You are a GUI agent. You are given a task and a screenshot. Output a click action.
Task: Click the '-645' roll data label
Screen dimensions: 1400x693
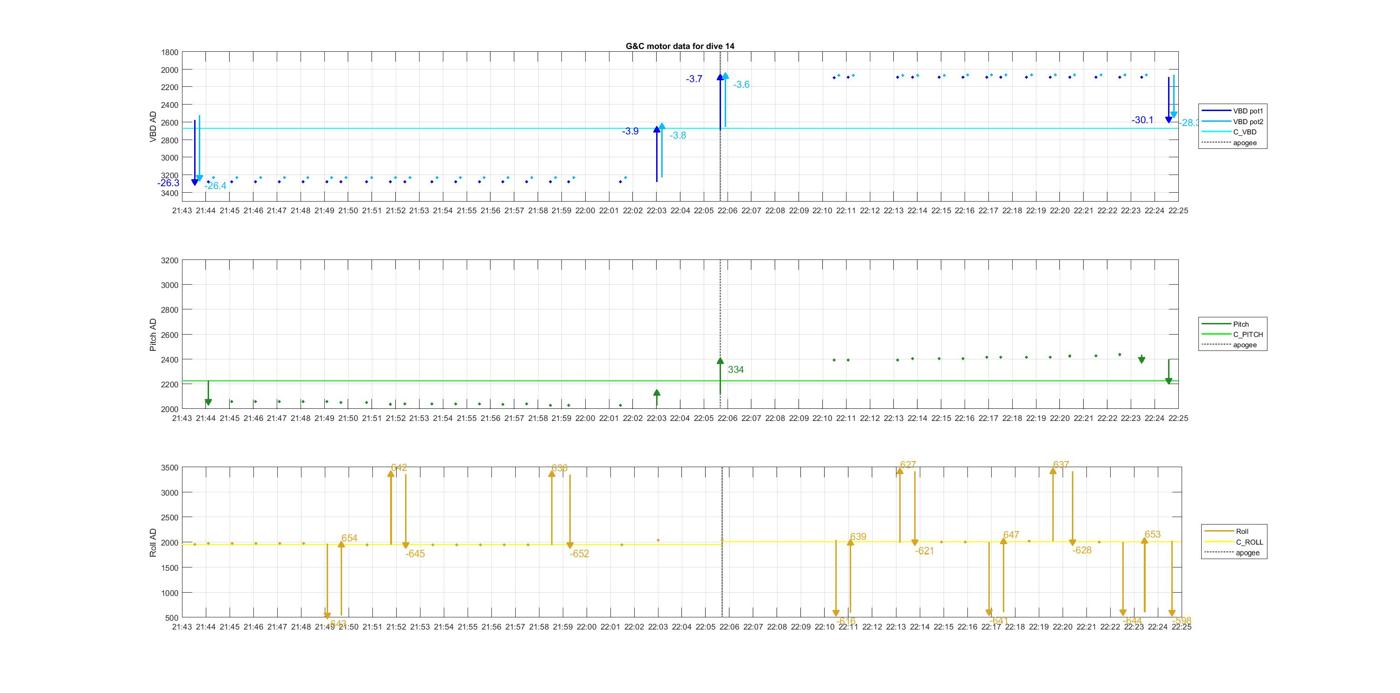415,554
